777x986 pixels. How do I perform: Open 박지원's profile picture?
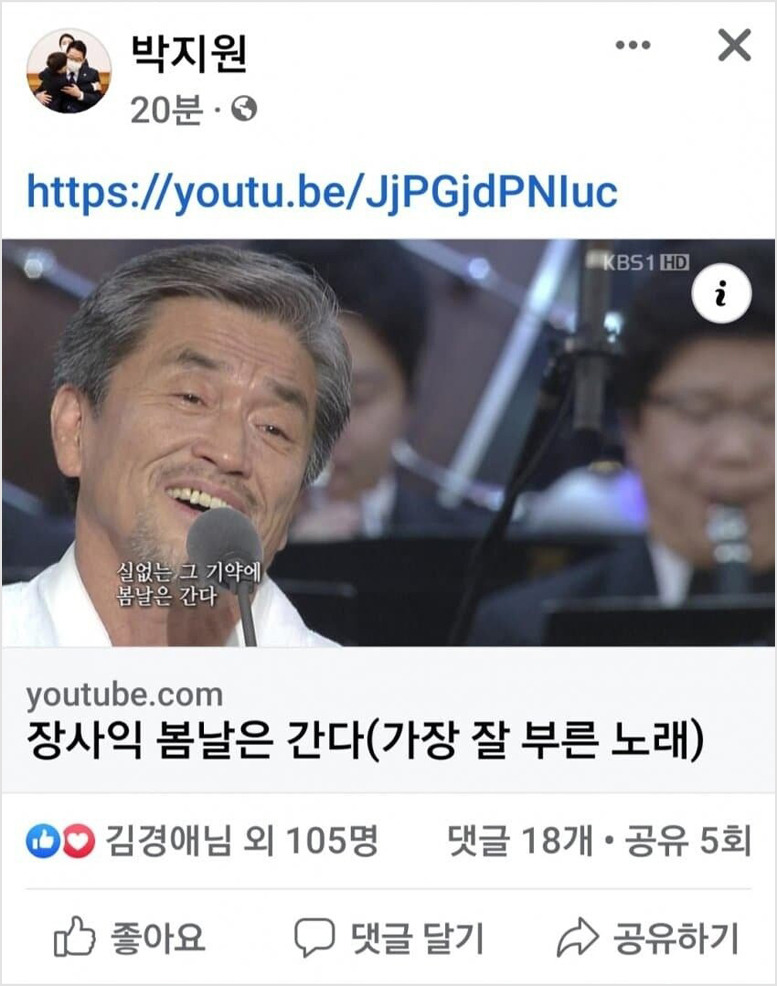tap(69, 70)
